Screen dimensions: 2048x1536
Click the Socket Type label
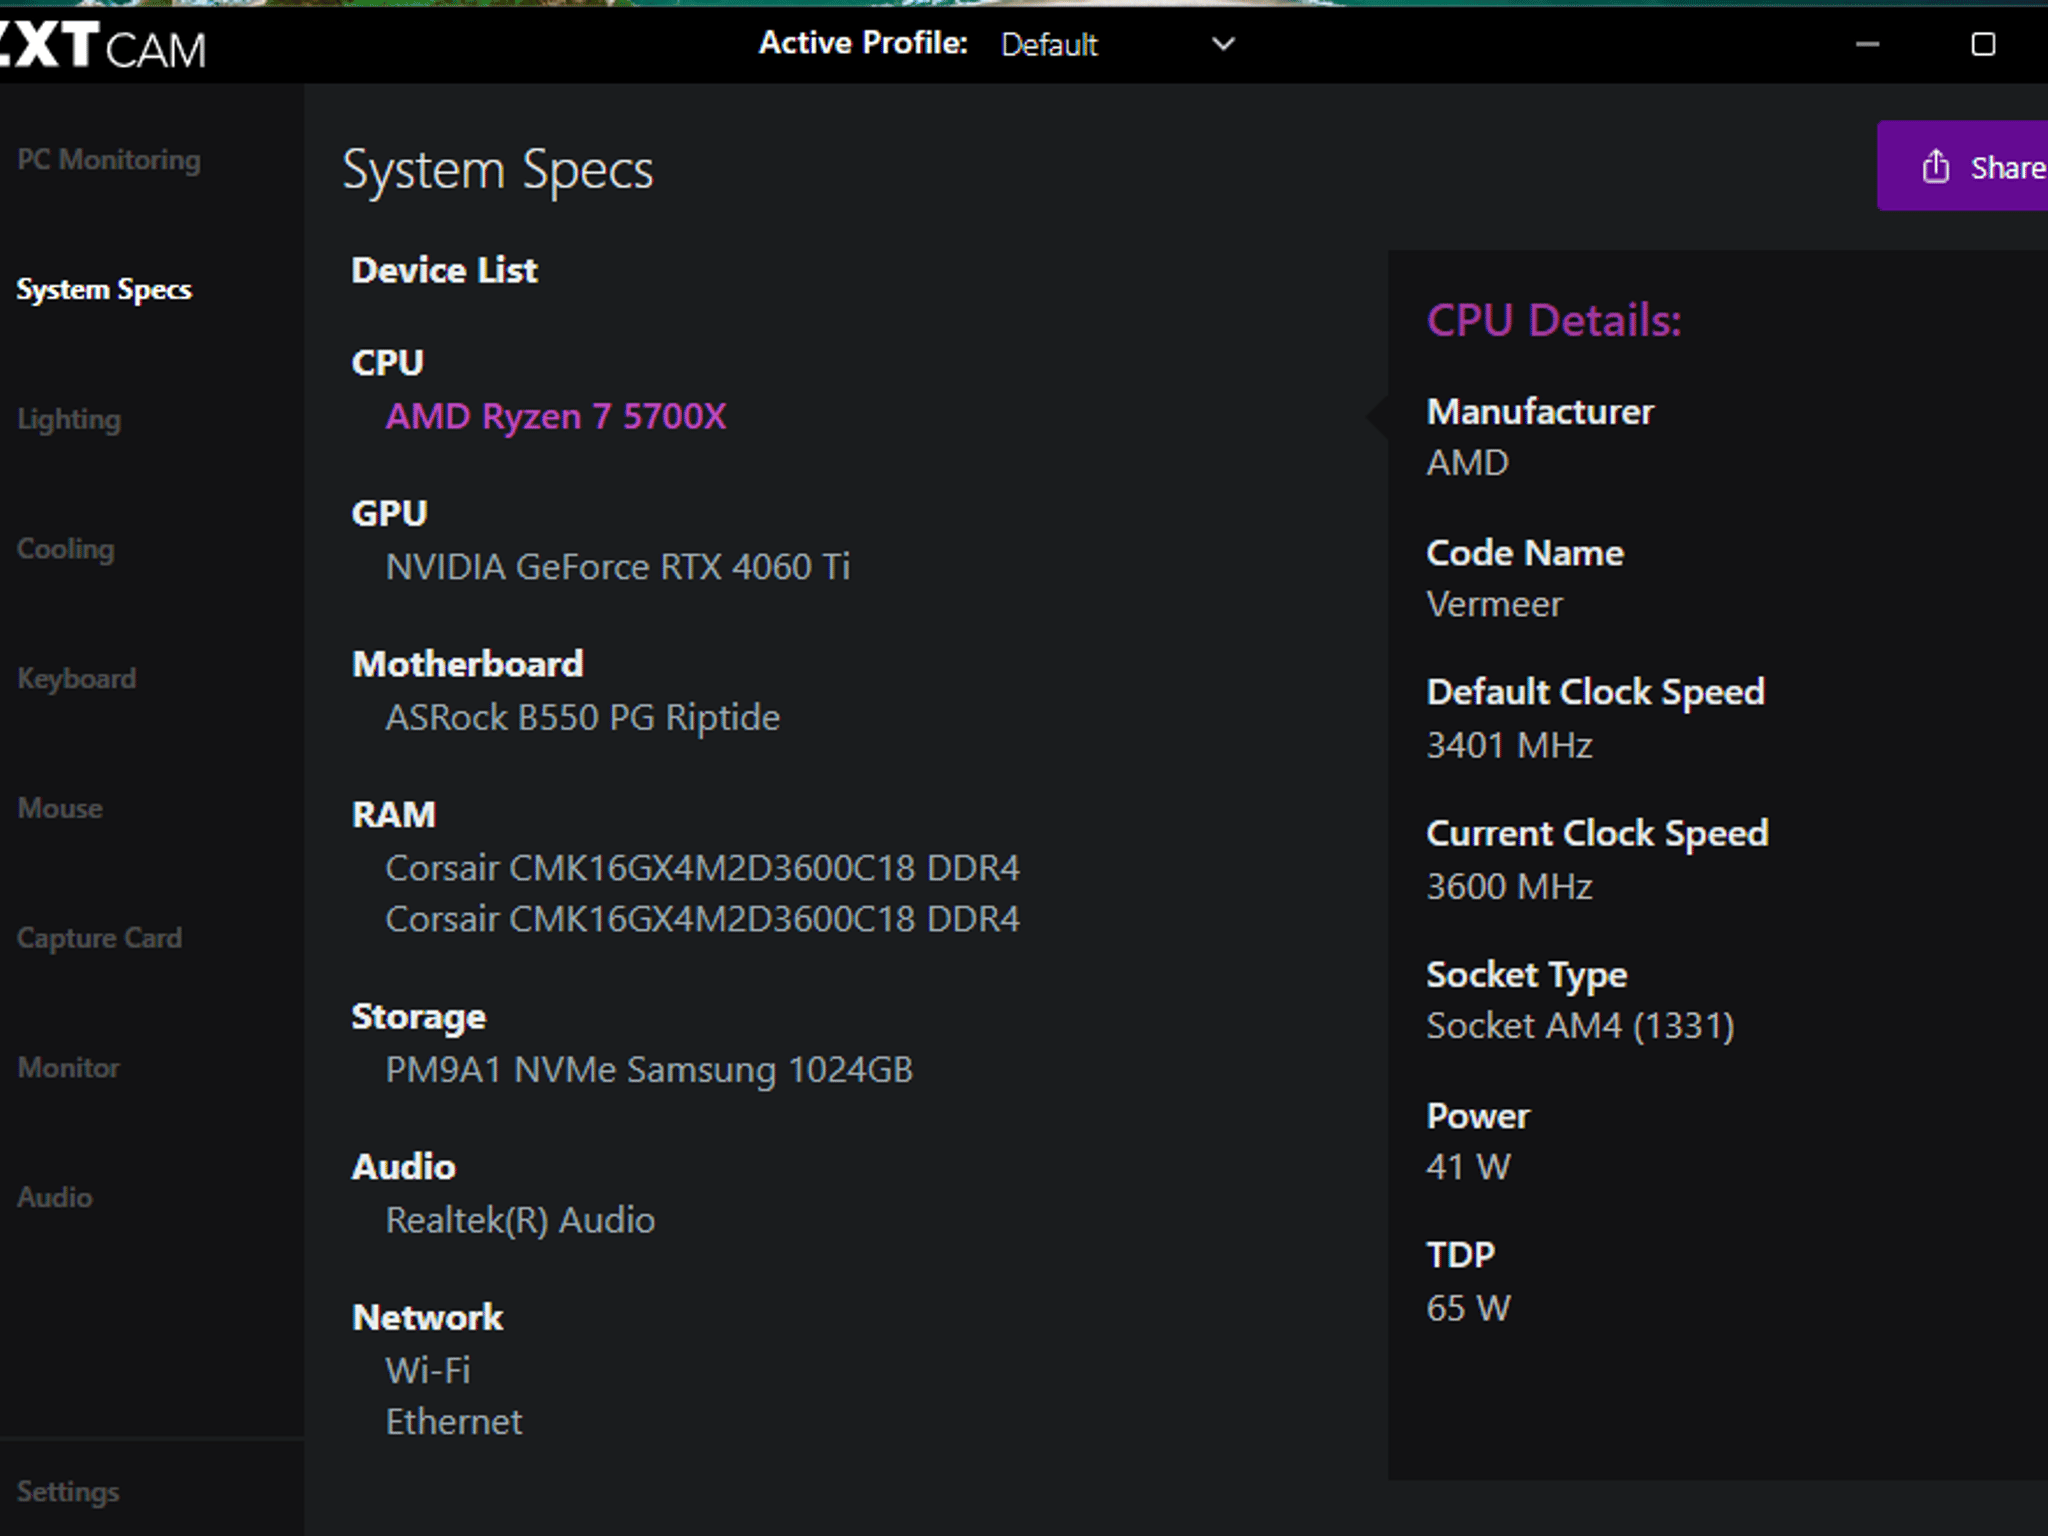1527,975
